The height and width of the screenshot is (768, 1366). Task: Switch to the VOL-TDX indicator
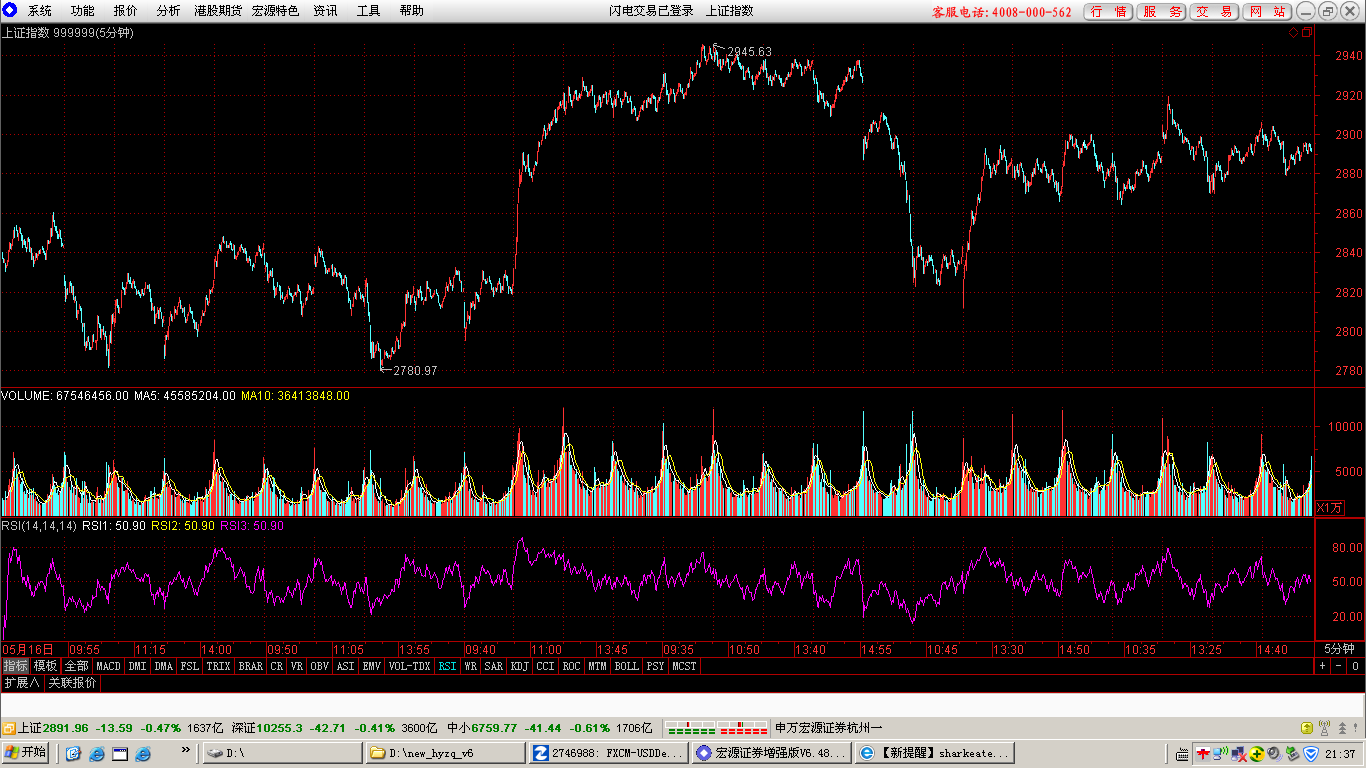(409, 666)
